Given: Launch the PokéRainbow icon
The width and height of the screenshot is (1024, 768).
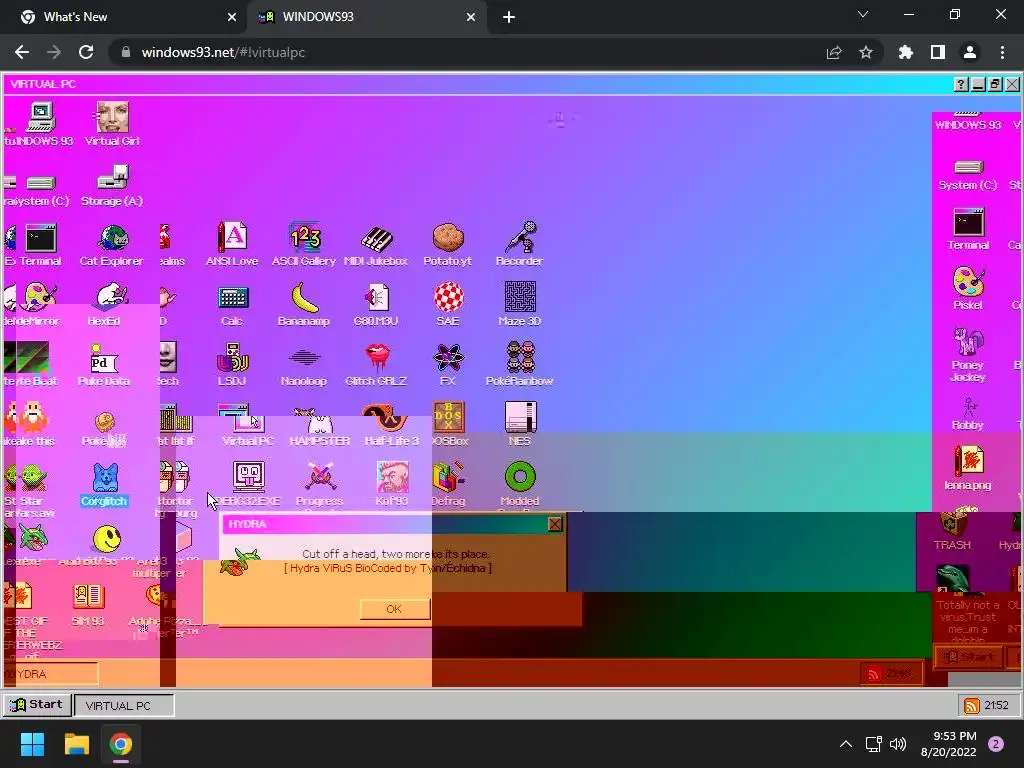Looking at the screenshot, I should [x=520, y=365].
